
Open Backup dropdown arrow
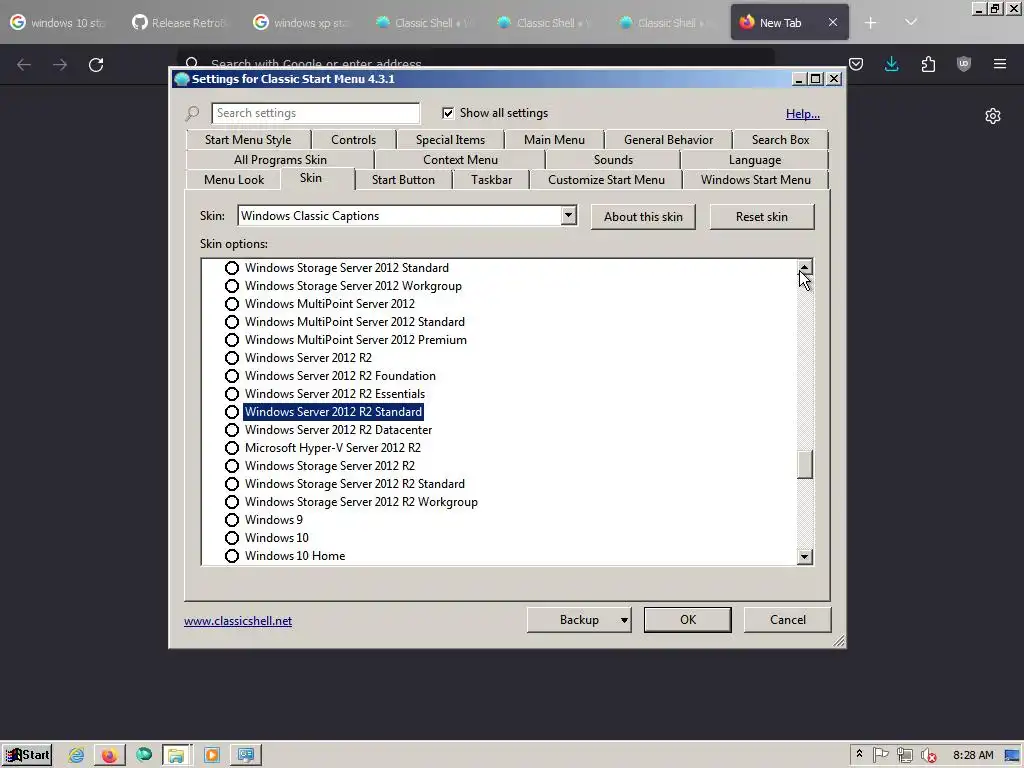pyautogui.click(x=624, y=620)
